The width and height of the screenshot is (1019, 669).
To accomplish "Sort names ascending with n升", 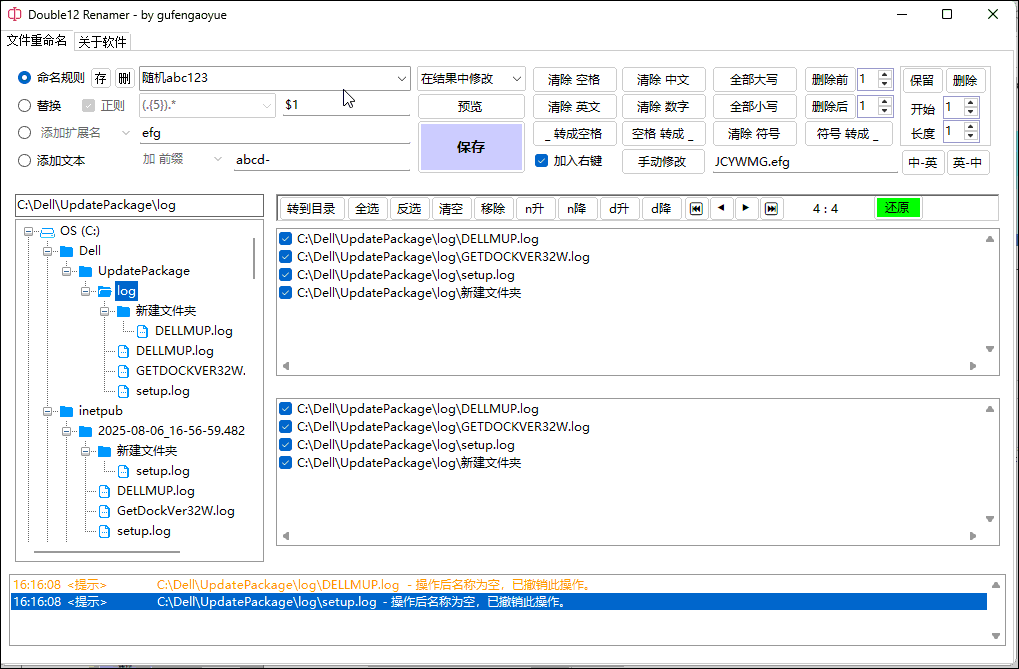I will [x=533, y=208].
